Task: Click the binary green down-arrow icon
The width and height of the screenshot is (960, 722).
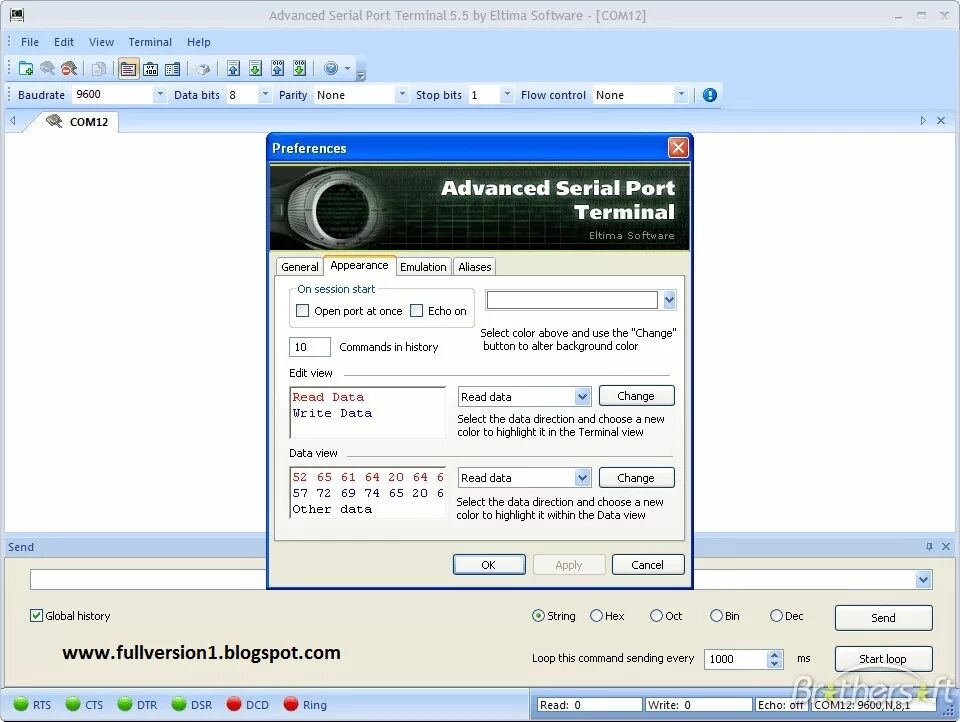Action: point(299,68)
